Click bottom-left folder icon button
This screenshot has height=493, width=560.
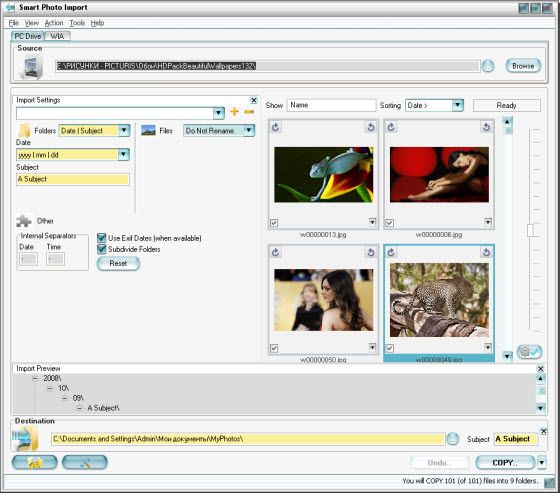[x=35, y=463]
